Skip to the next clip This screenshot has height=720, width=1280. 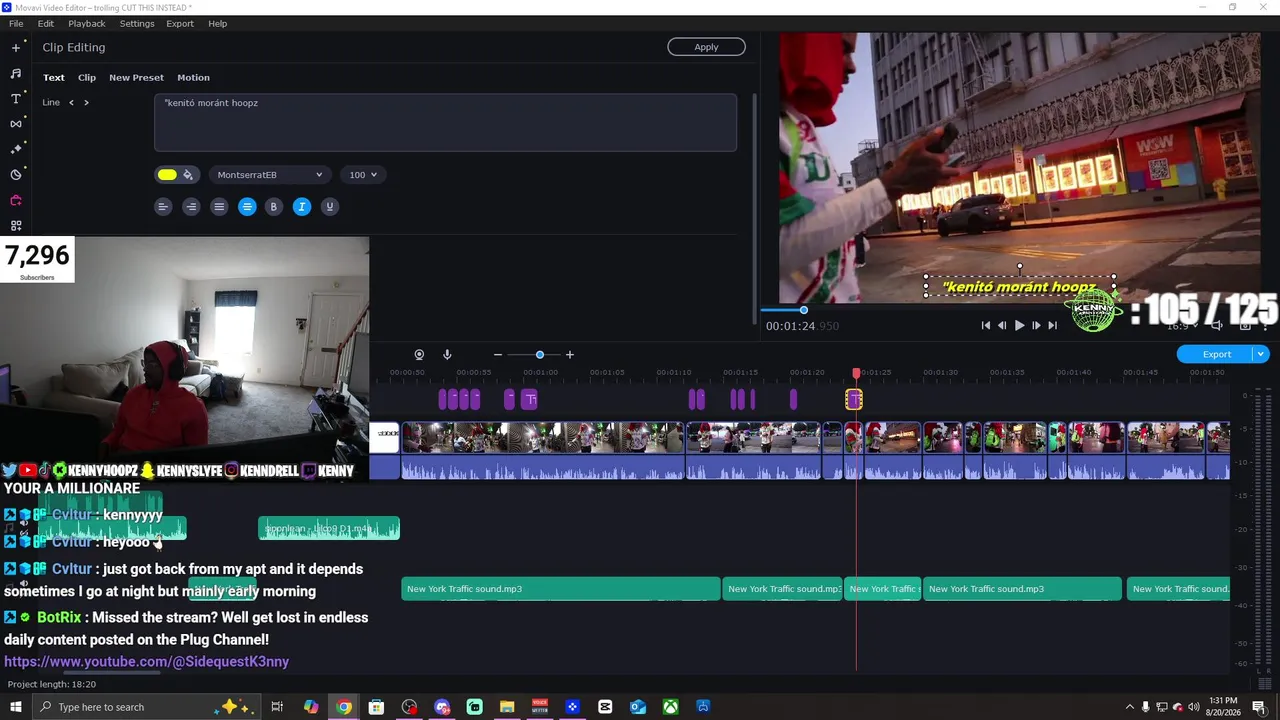[x=1052, y=325]
